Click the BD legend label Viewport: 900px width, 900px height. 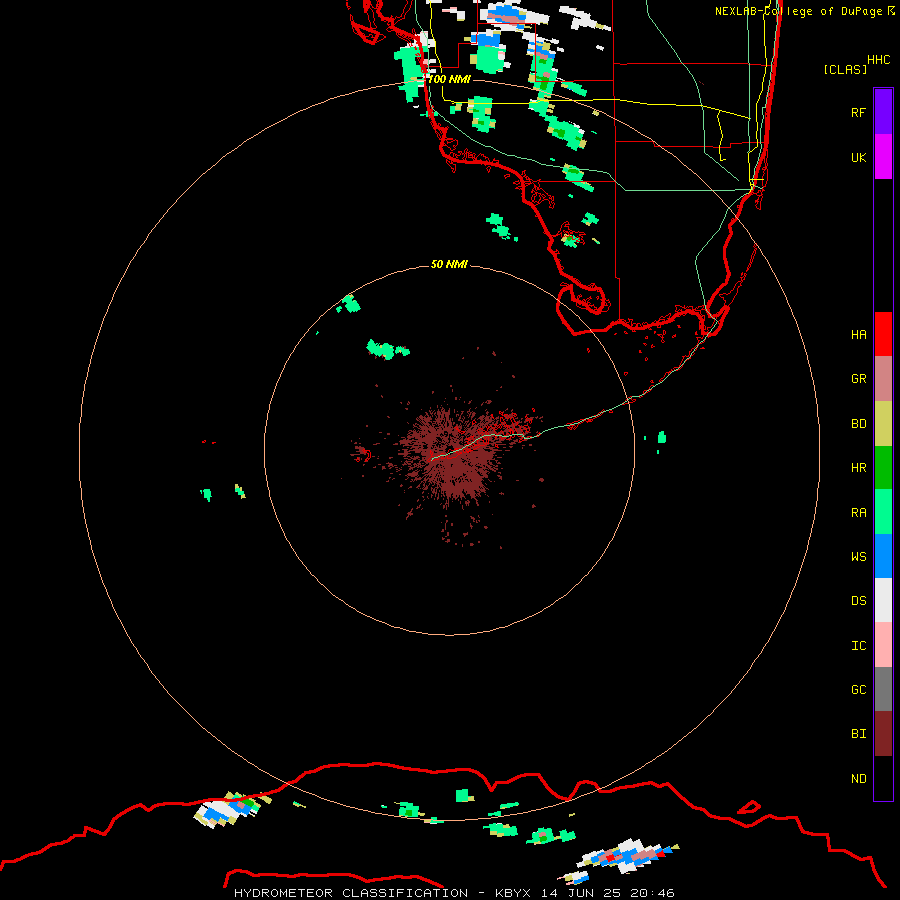858,424
